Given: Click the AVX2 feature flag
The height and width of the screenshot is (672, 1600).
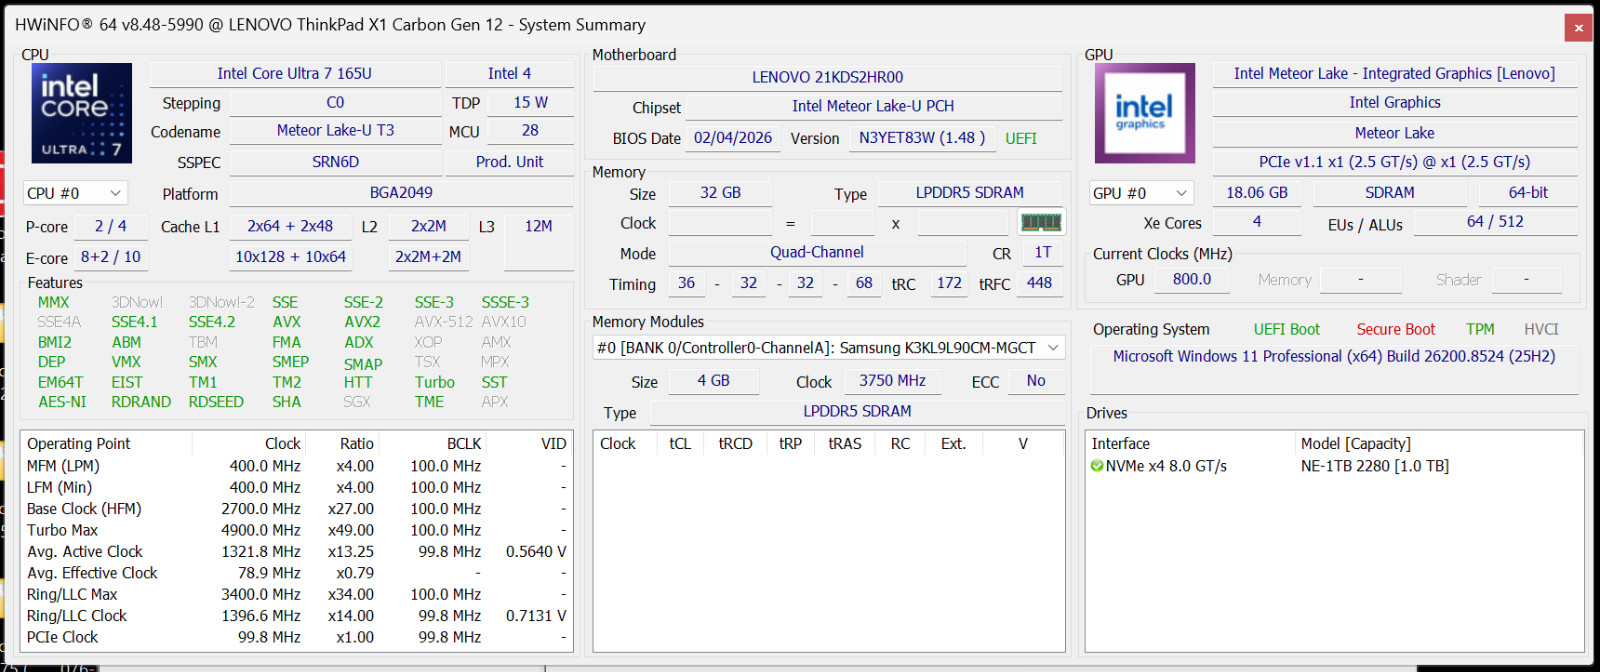Looking at the screenshot, I should 362,322.
